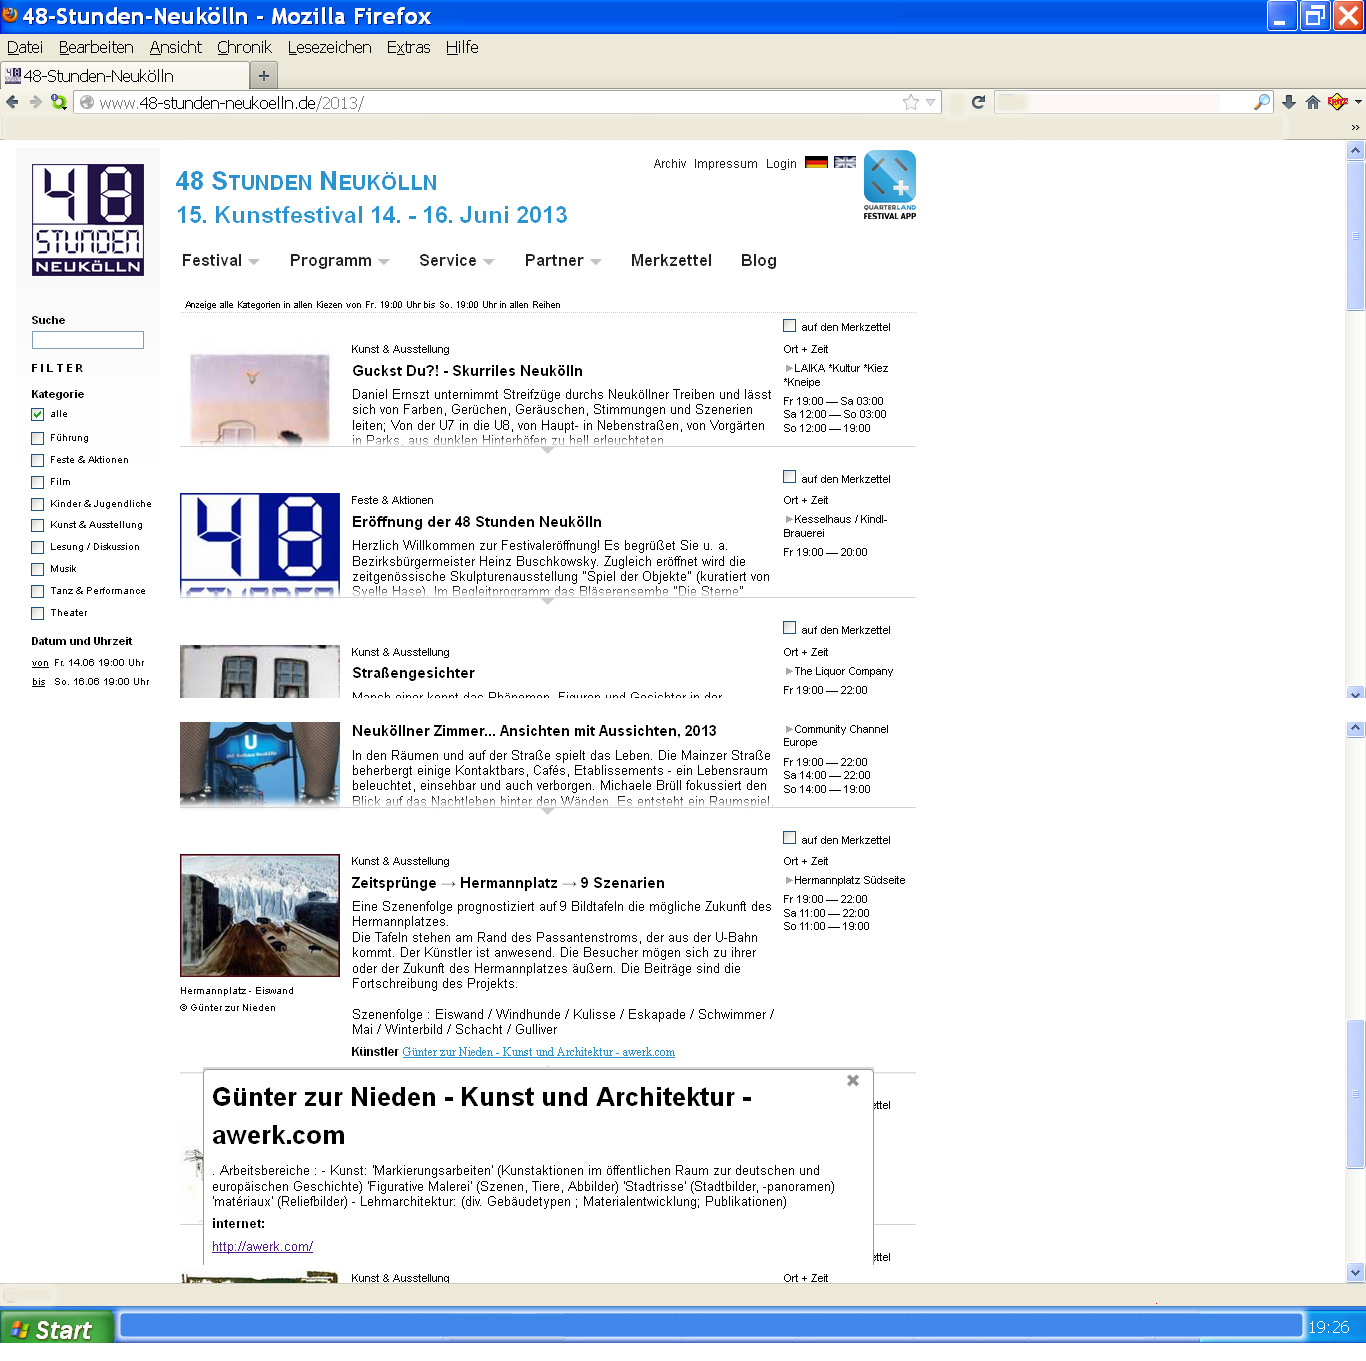This screenshot has height=1361, width=1366.
Task: Reload the page with the refresh icon
Action: coord(978,102)
